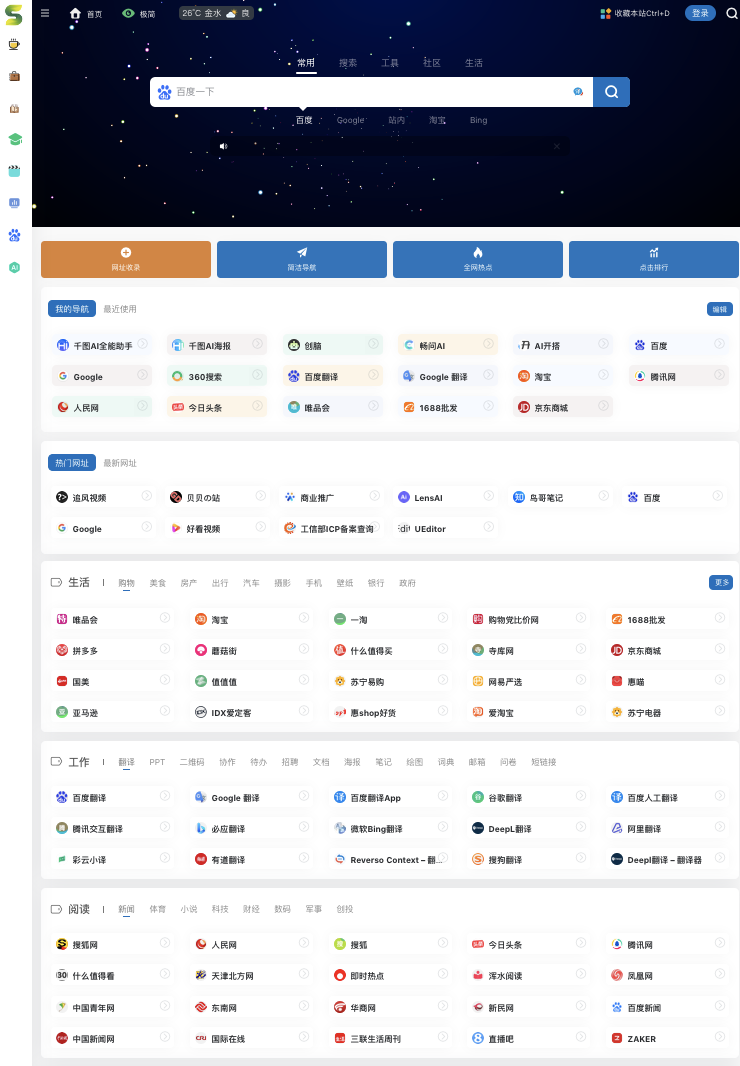Select the 我的导航 tab

pyautogui.click(x=71, y=309)
